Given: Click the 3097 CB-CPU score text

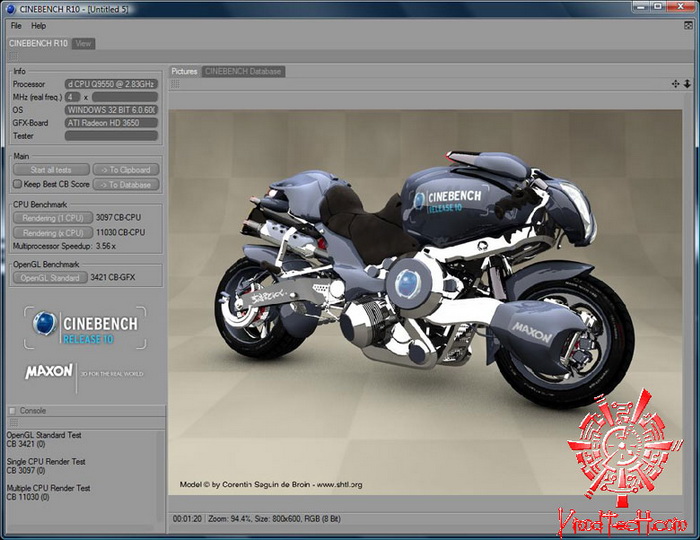Looking at the screenshot, I should (118, 218).
